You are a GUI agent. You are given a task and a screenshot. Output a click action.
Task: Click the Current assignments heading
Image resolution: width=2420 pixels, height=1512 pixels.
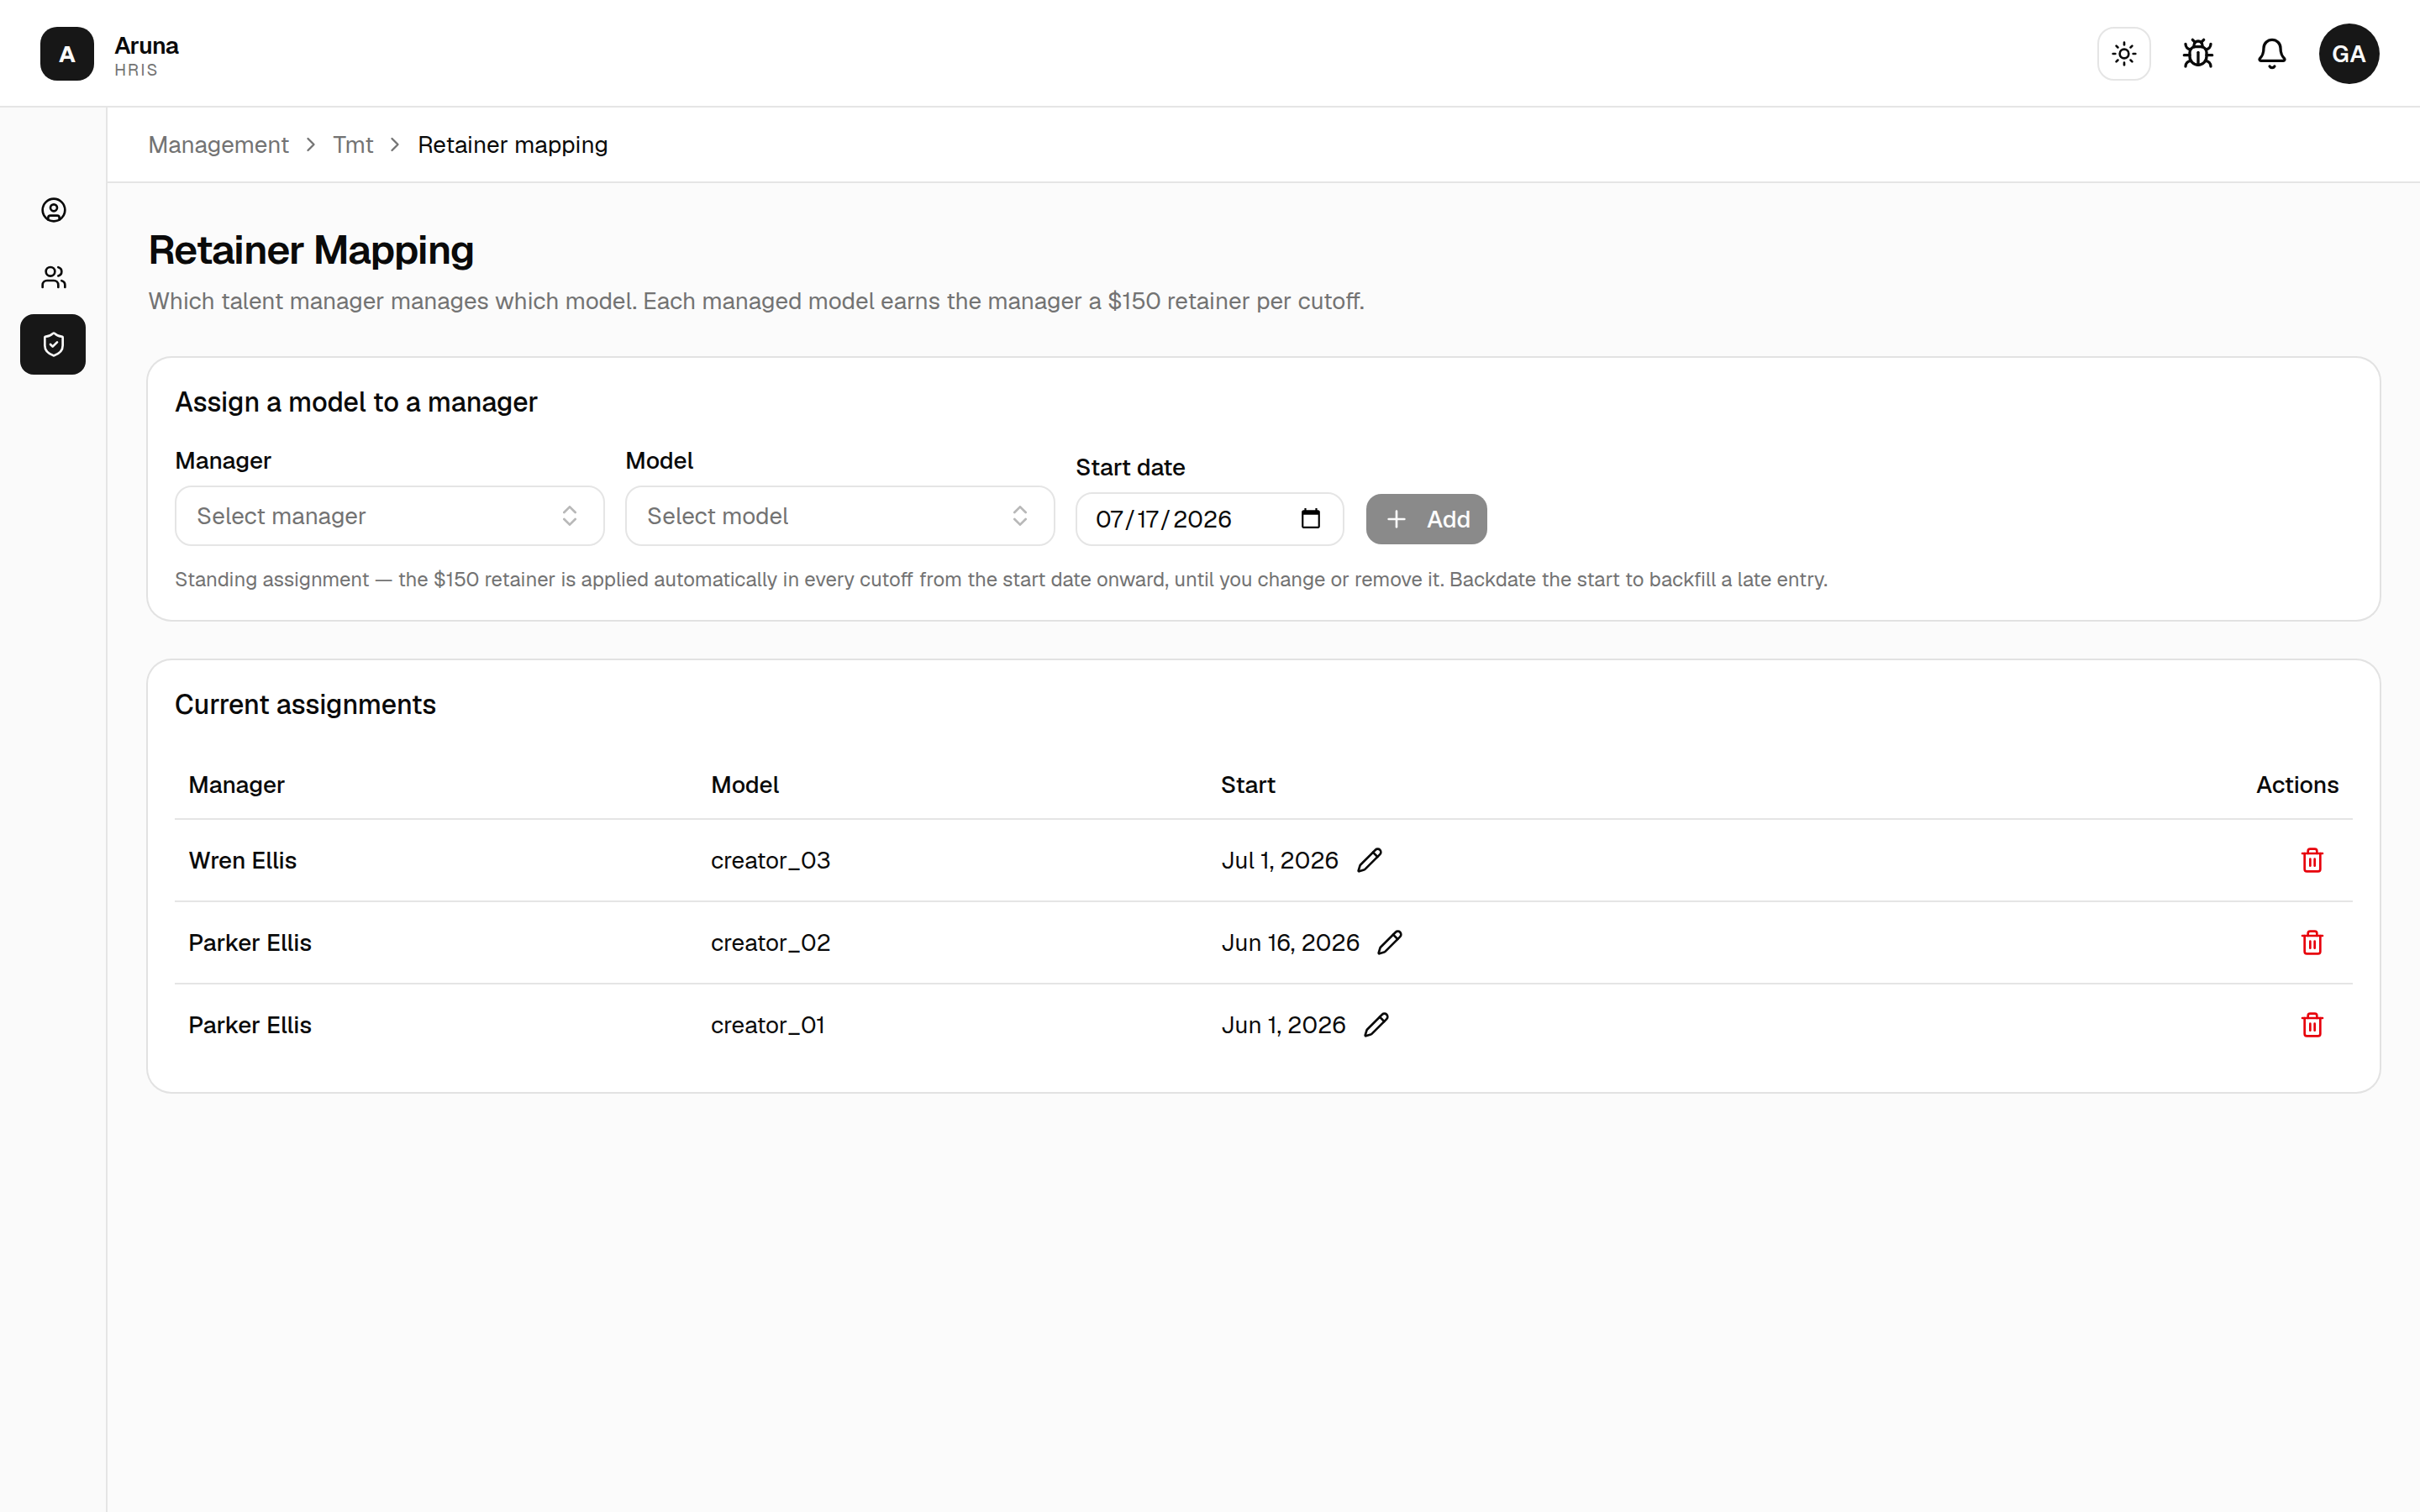[x=305, y=705]
